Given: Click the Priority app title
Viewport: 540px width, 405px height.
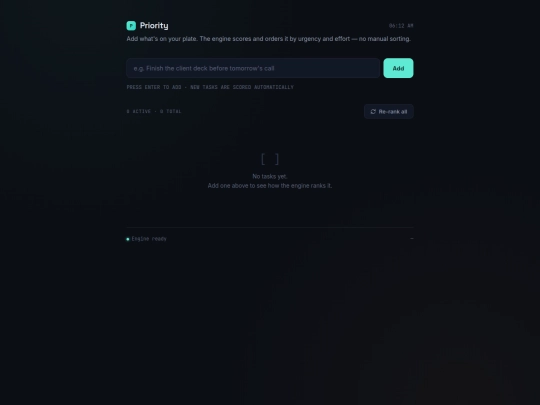Looking at the screenshot, I should (x=154, y=25).
